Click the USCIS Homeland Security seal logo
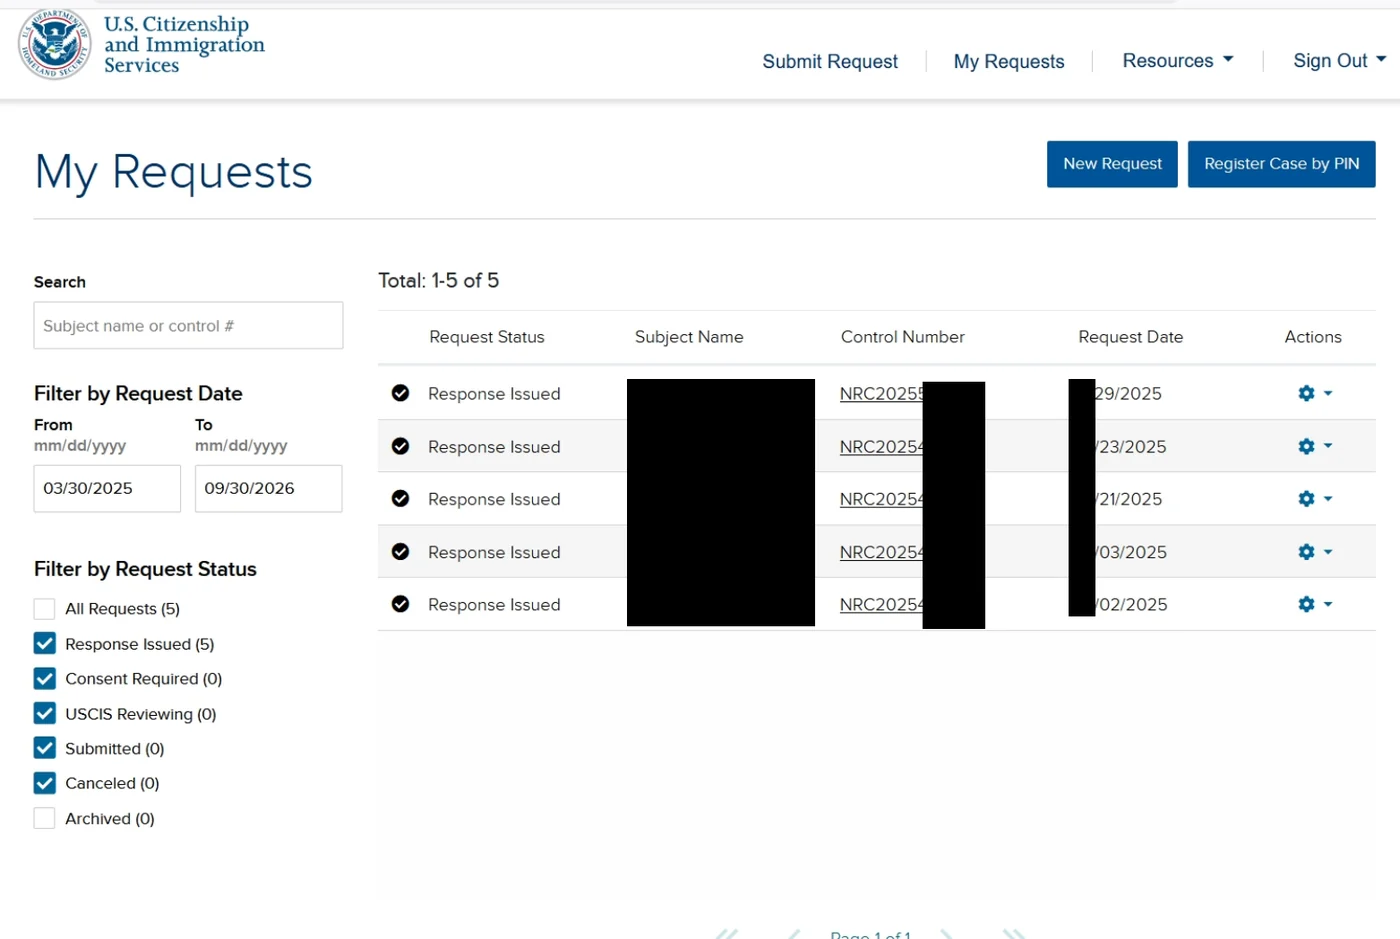This screenshot has height=939, width=1400. (x=55, y=44)
